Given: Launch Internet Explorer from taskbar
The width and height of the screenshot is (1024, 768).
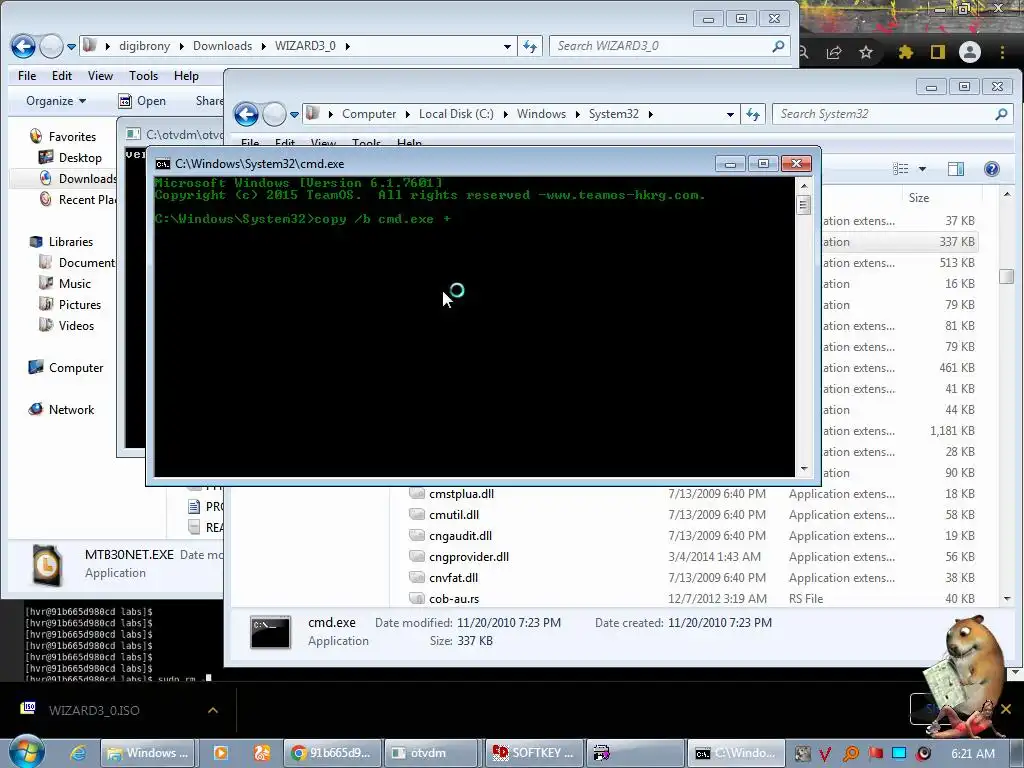Looking at the screenshot, I should click(78, 753).
